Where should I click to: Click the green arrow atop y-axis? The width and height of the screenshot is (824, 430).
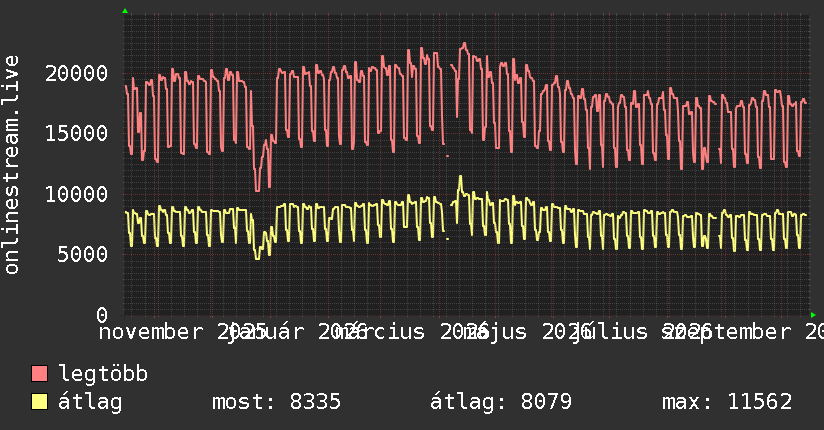click(x=125, y=11)
